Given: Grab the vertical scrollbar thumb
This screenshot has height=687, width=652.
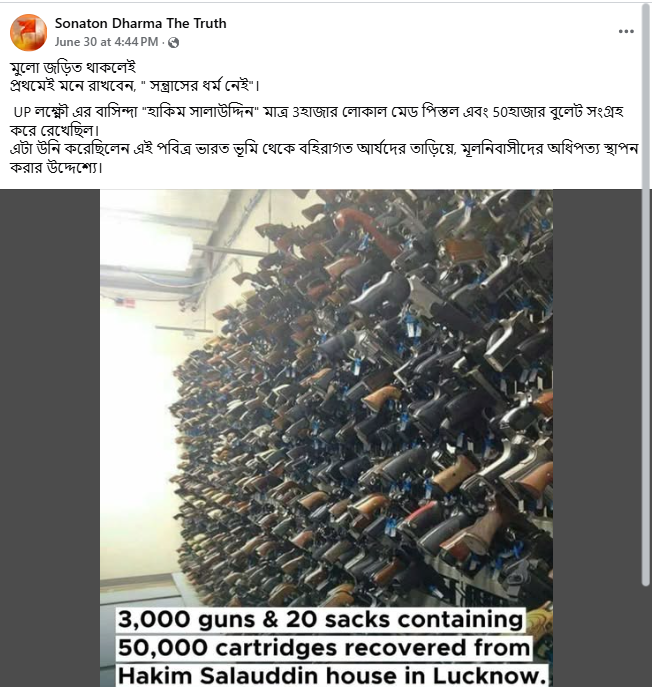Looking at the screenshot, I should click(x=646, y=294).
